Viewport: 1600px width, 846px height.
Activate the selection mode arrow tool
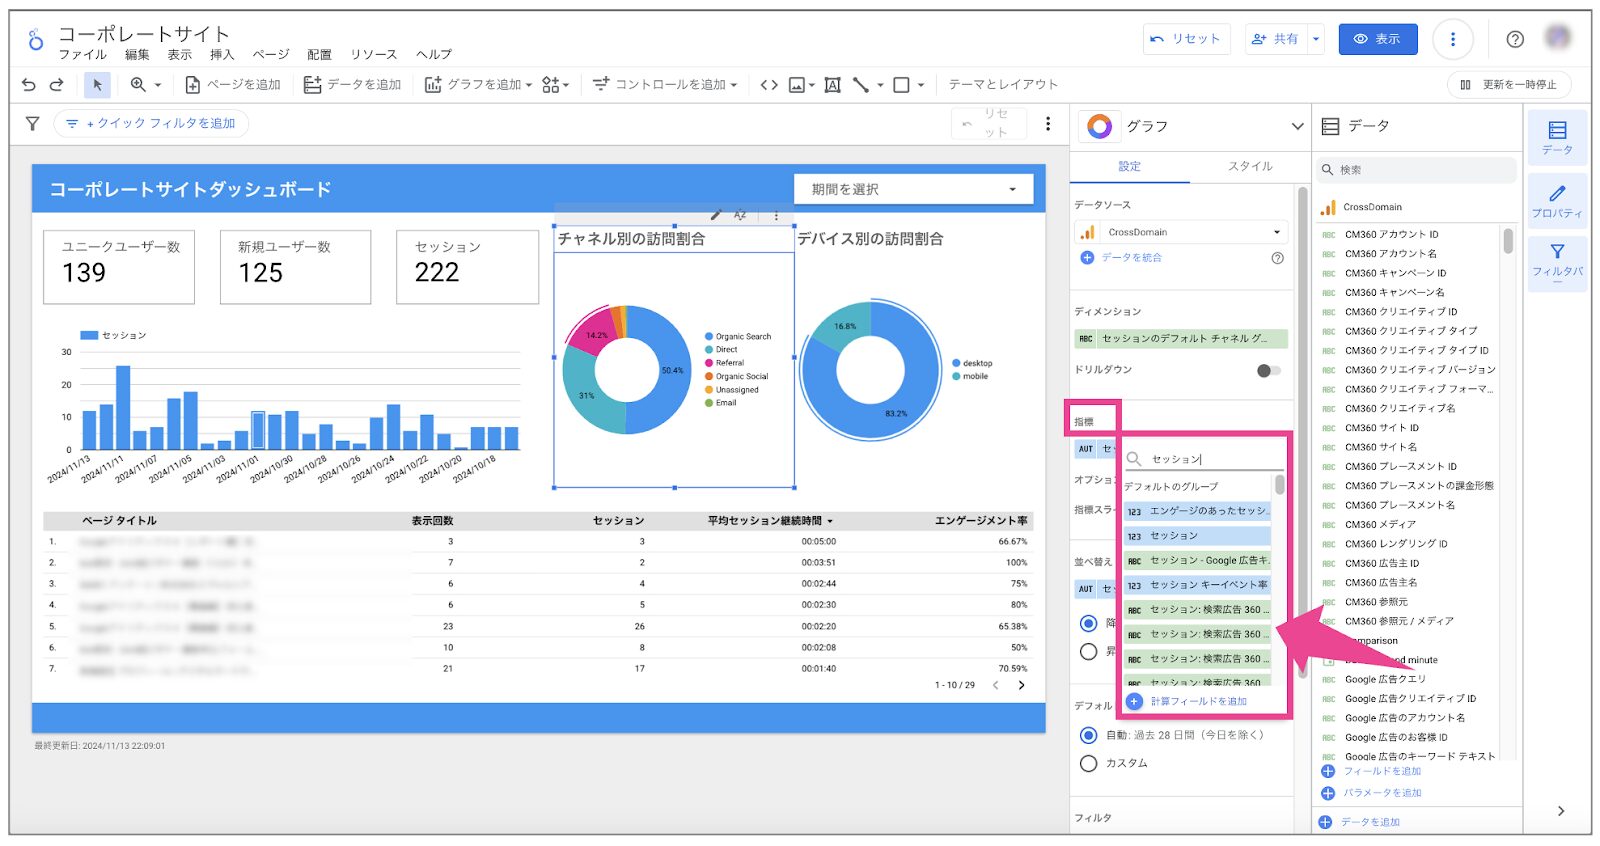point(97,85)
